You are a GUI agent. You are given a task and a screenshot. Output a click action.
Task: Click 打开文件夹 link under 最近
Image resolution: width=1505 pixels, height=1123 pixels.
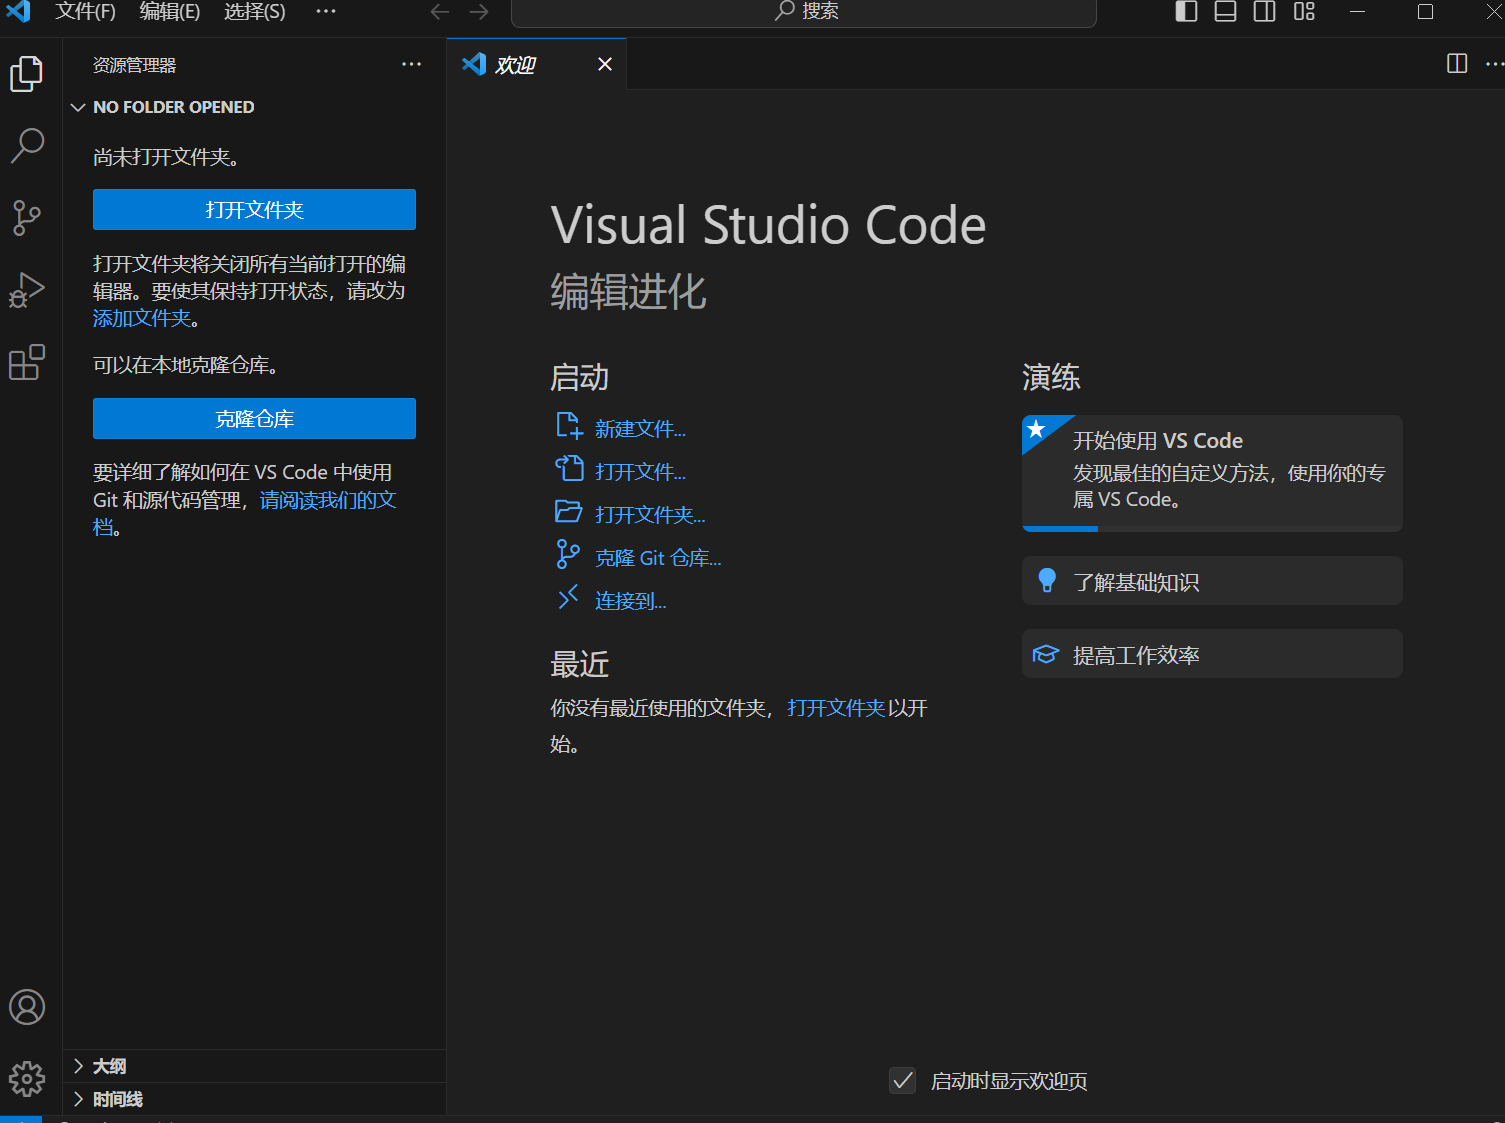click(837, 708)
